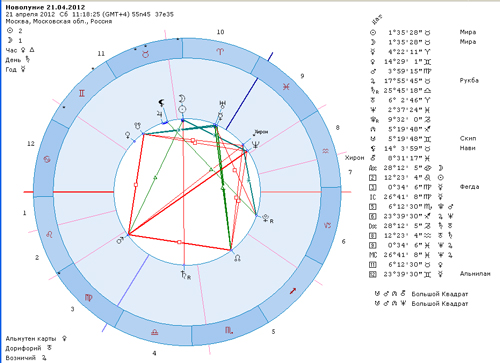
Task: Select the first Большой Квадрат row with Chiron
Action: pos(421,294)
